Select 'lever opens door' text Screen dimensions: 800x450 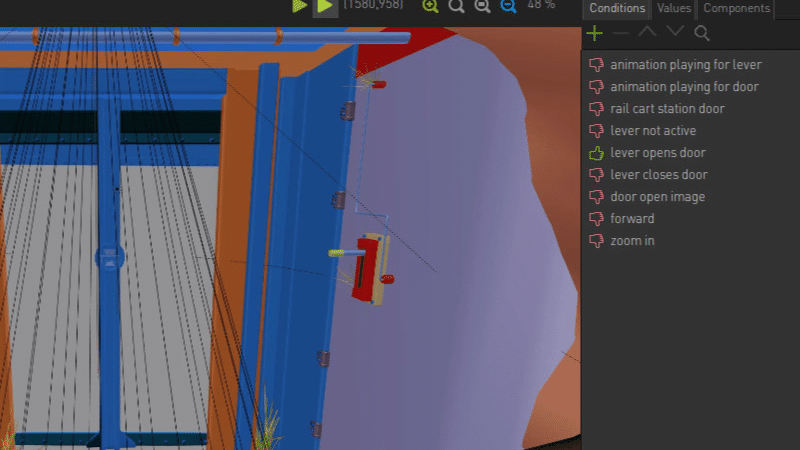click(658, 153)
